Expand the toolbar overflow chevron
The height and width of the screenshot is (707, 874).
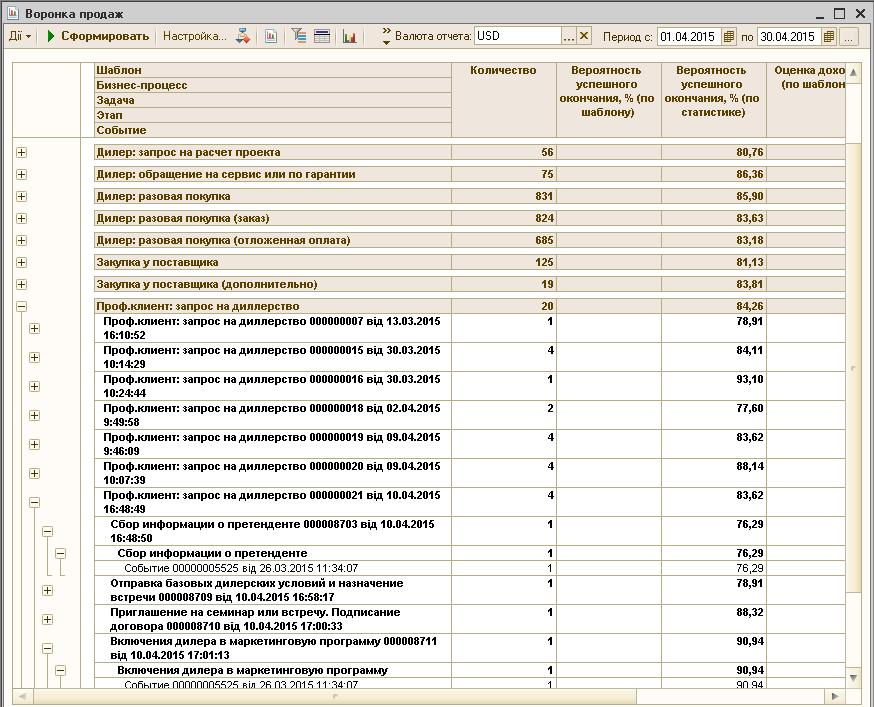point(386,37)
